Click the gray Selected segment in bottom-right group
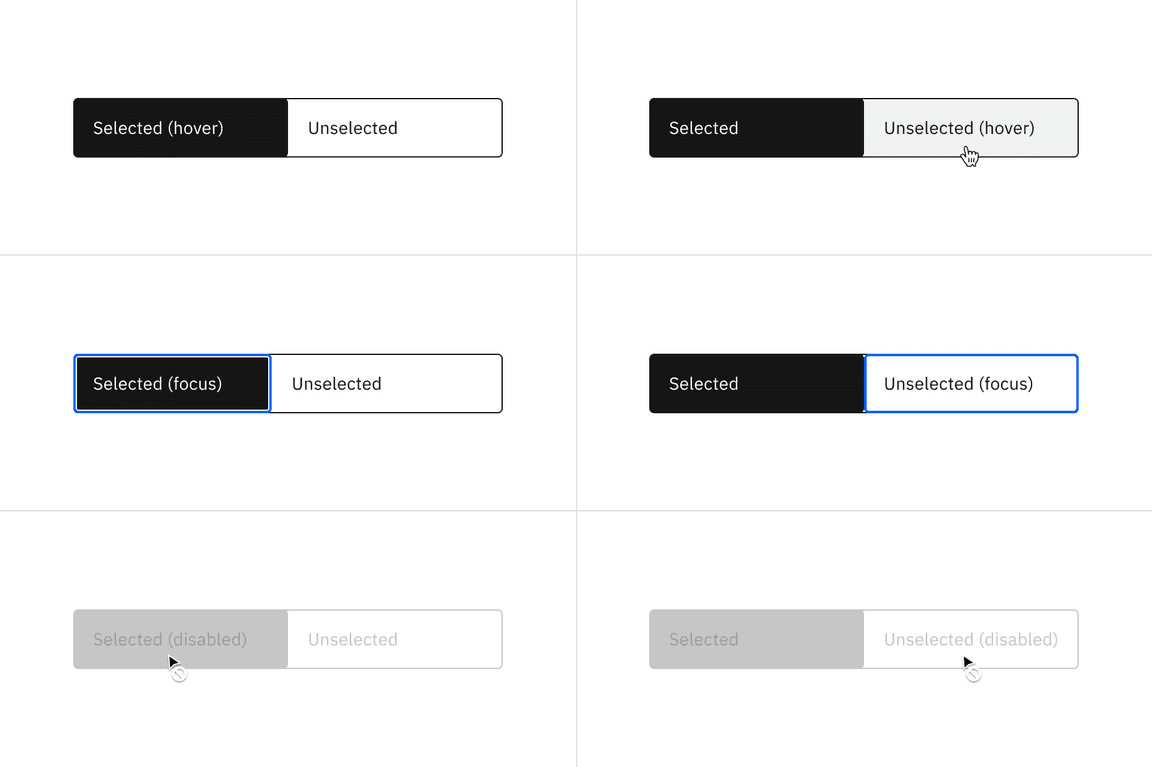Viewport: 1152px width, 767px height. (x=756, y=639)
